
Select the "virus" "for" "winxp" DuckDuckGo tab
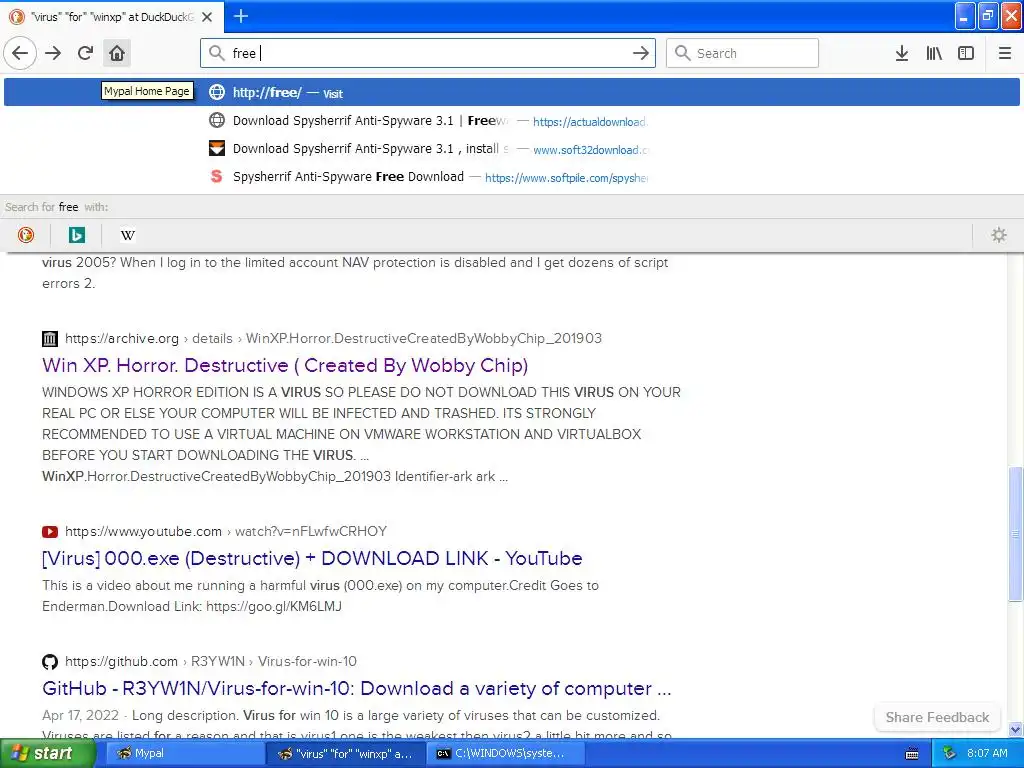point(112,17)
